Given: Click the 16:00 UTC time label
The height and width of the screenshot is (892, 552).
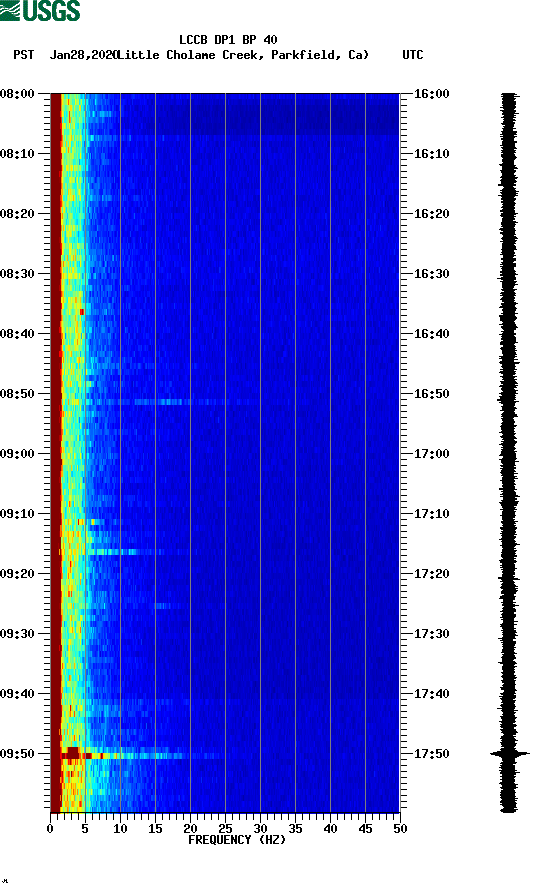Looking at the screenshot, I should (x=431, y=94).
